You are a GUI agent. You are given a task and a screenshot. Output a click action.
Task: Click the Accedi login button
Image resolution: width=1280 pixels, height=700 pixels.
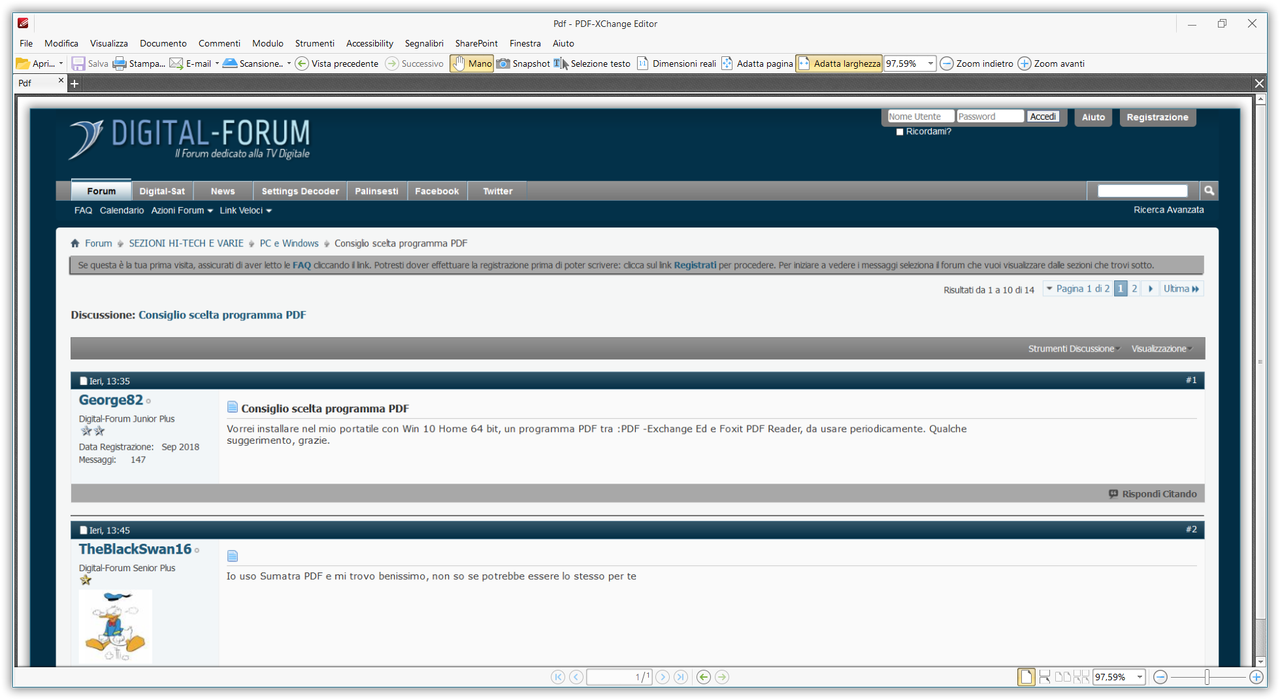click(1043, 117)
